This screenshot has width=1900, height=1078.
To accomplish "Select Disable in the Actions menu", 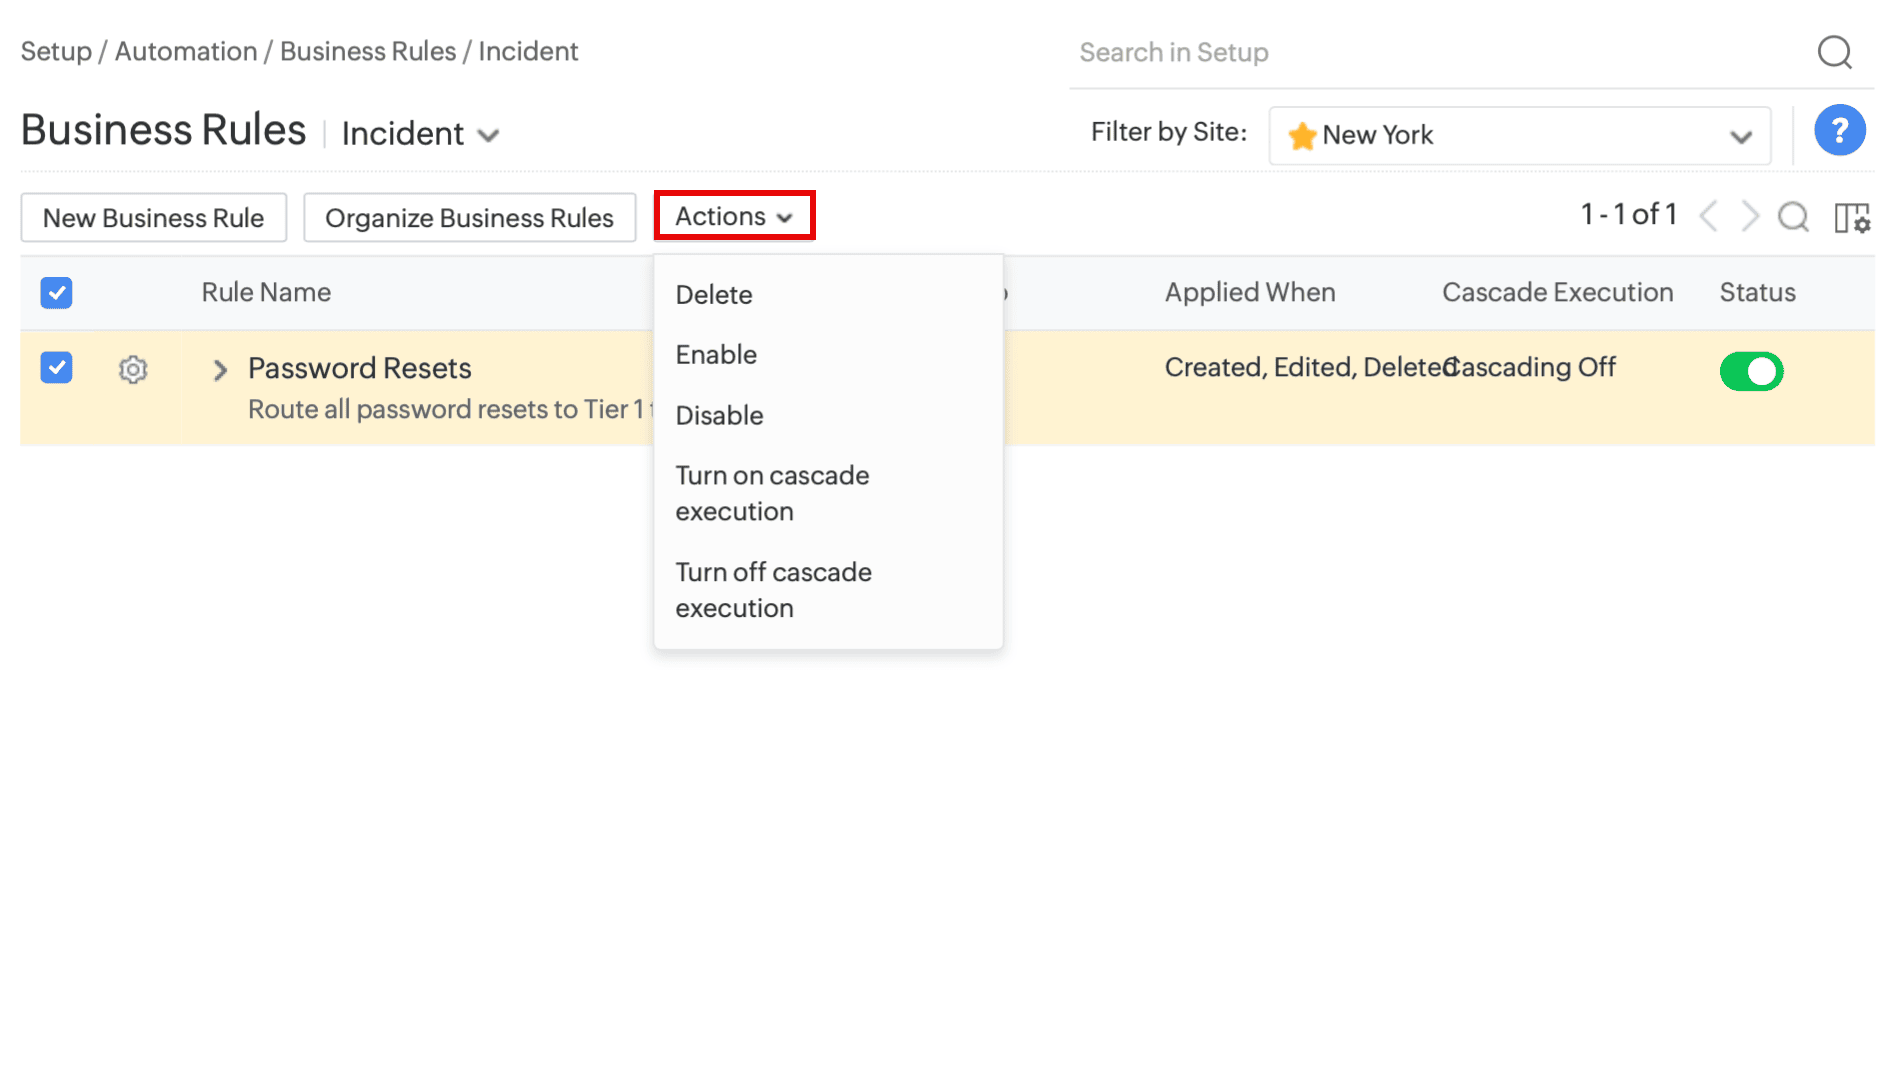I will click(719, 415).
